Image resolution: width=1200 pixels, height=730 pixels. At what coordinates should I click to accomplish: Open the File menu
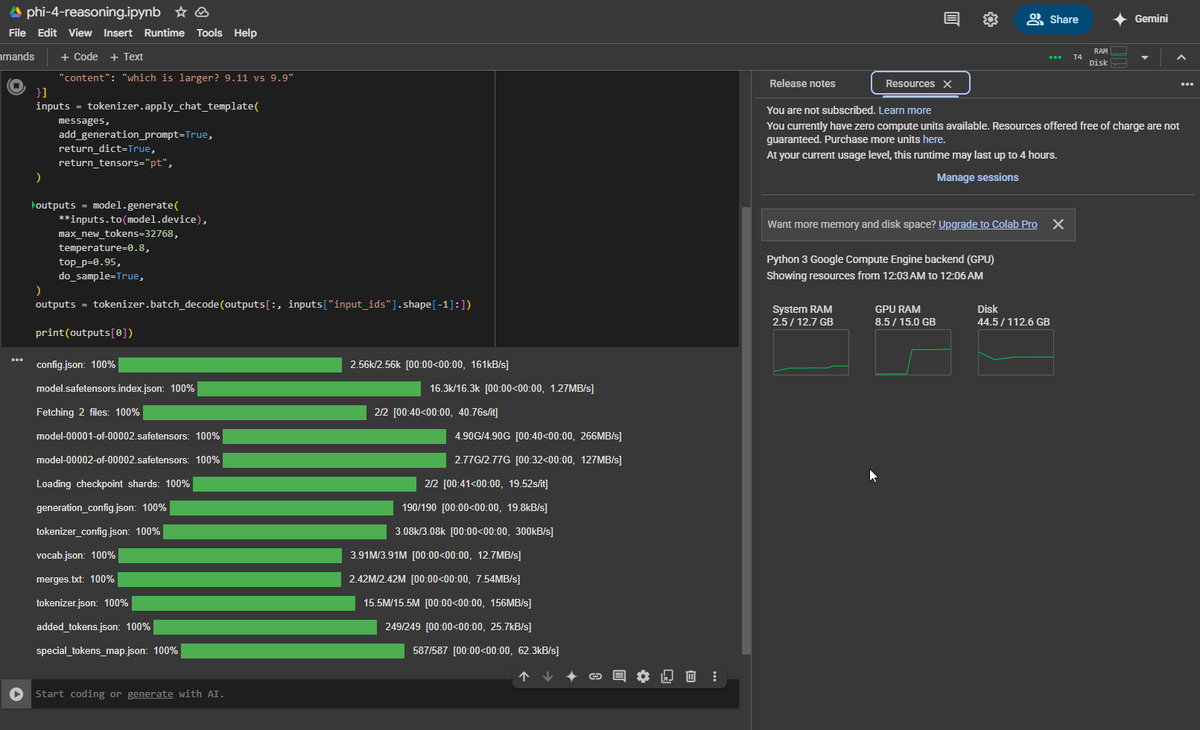click(16, 33)
